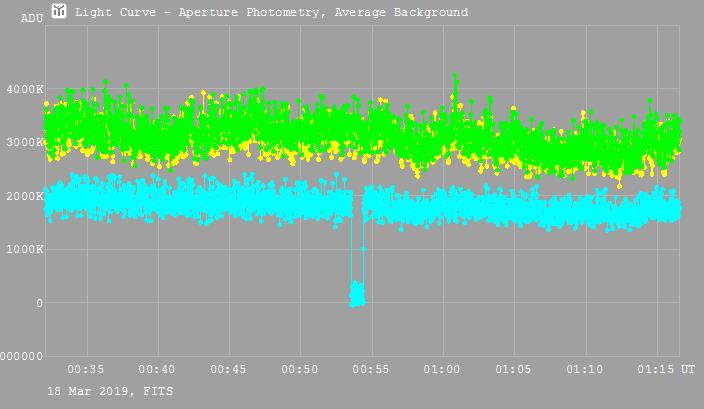This screenshot has height=409, width=704.
Task: Click the 1000K y-axis label
Action: coord(25,250)
